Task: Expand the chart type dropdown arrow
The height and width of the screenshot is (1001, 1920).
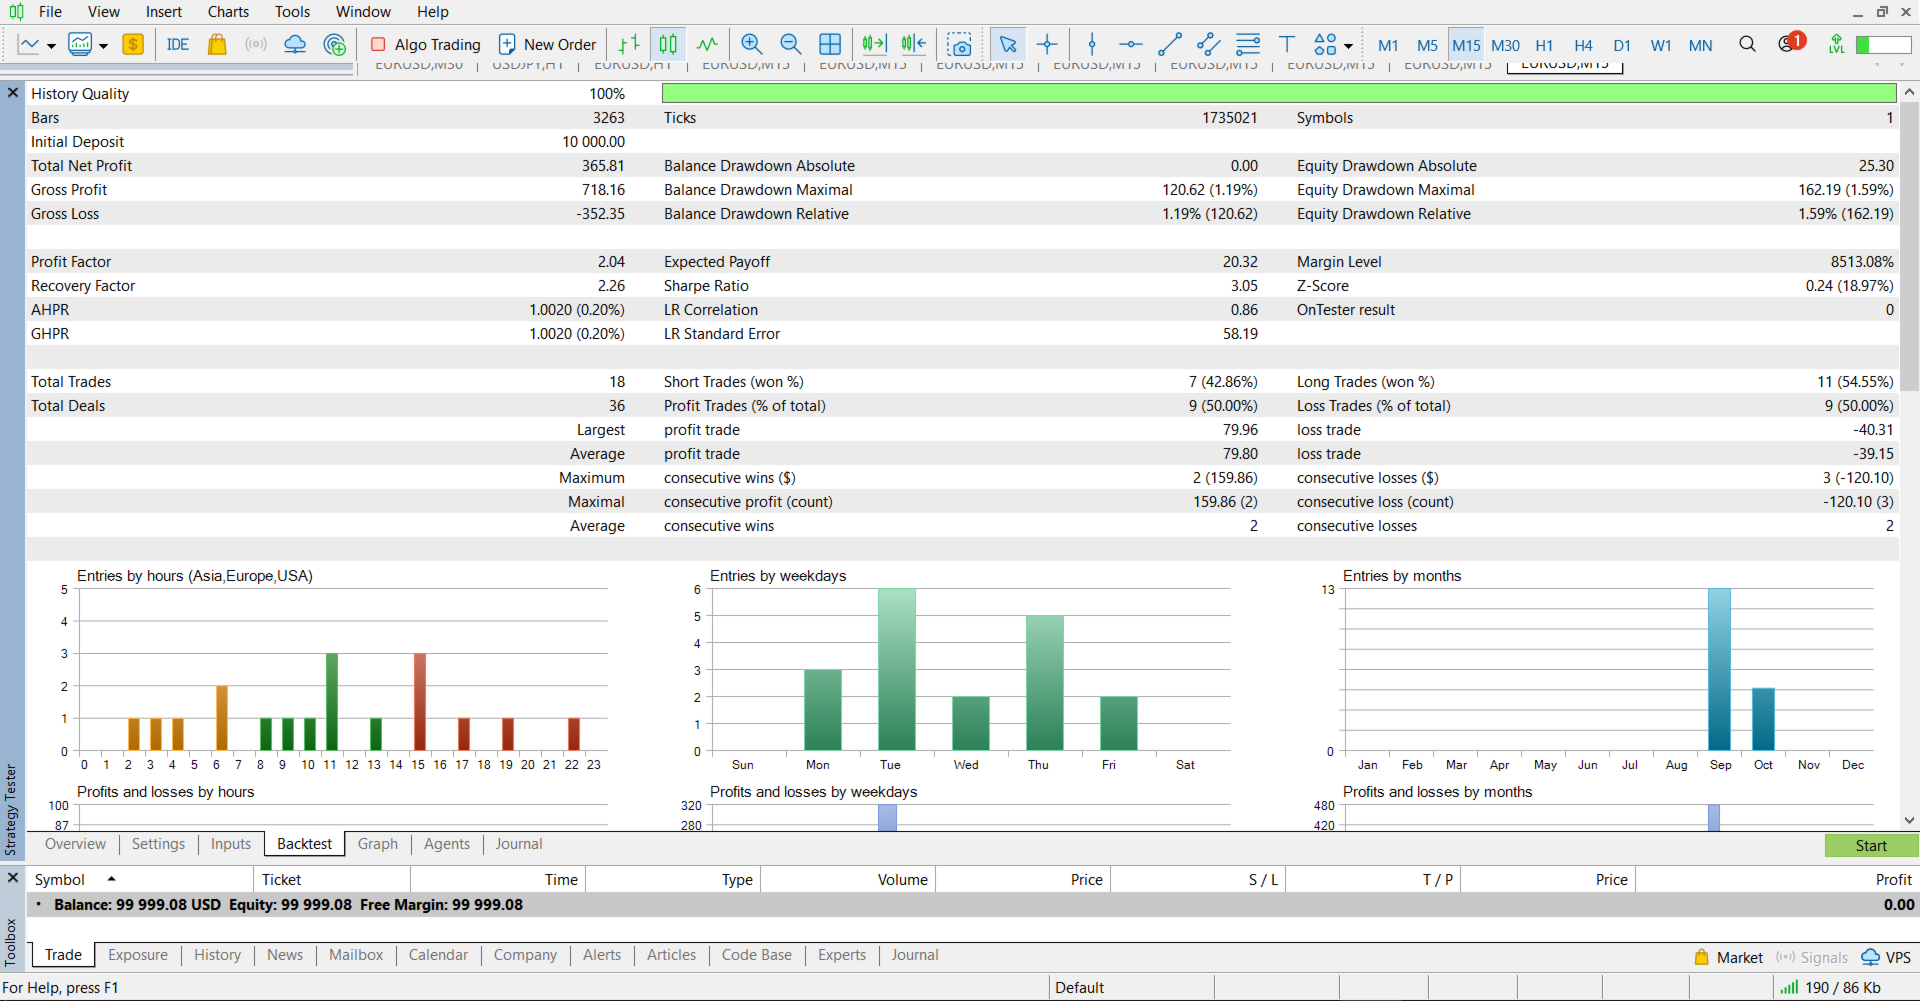Action: point(51,46)
